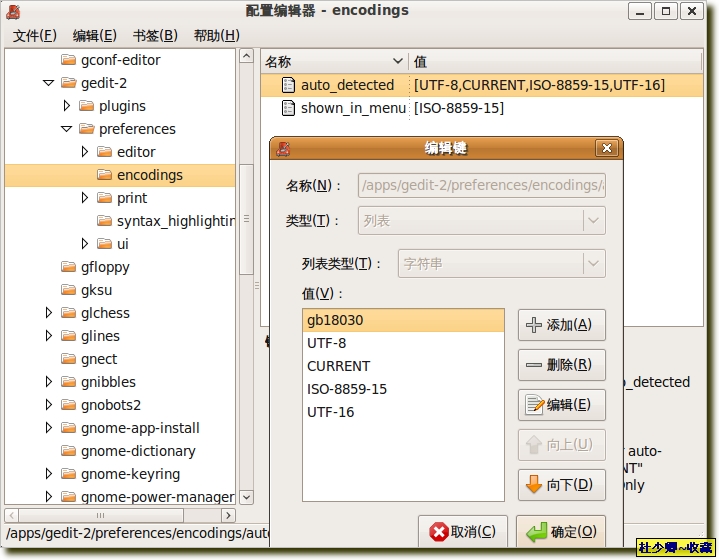Click the 值 column header

(x=555, y=61)
